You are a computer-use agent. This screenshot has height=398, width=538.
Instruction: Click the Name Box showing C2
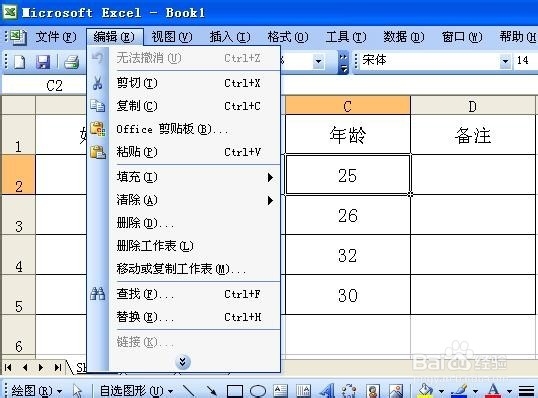pos(45,85)
